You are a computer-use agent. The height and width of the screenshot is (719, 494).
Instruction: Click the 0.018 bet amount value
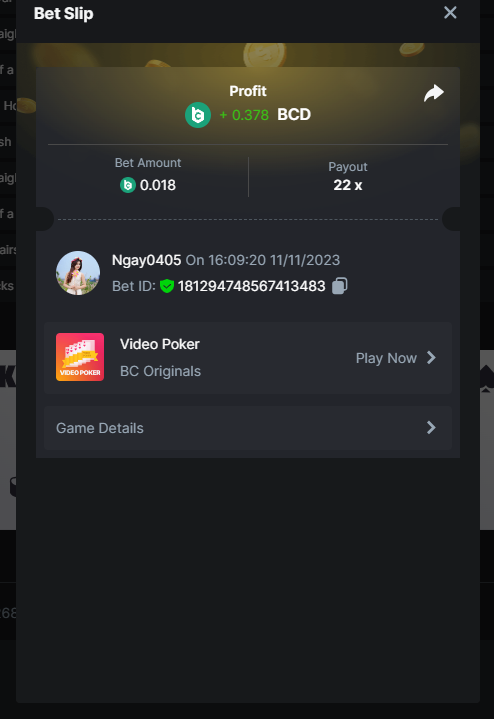coord(158,185)
